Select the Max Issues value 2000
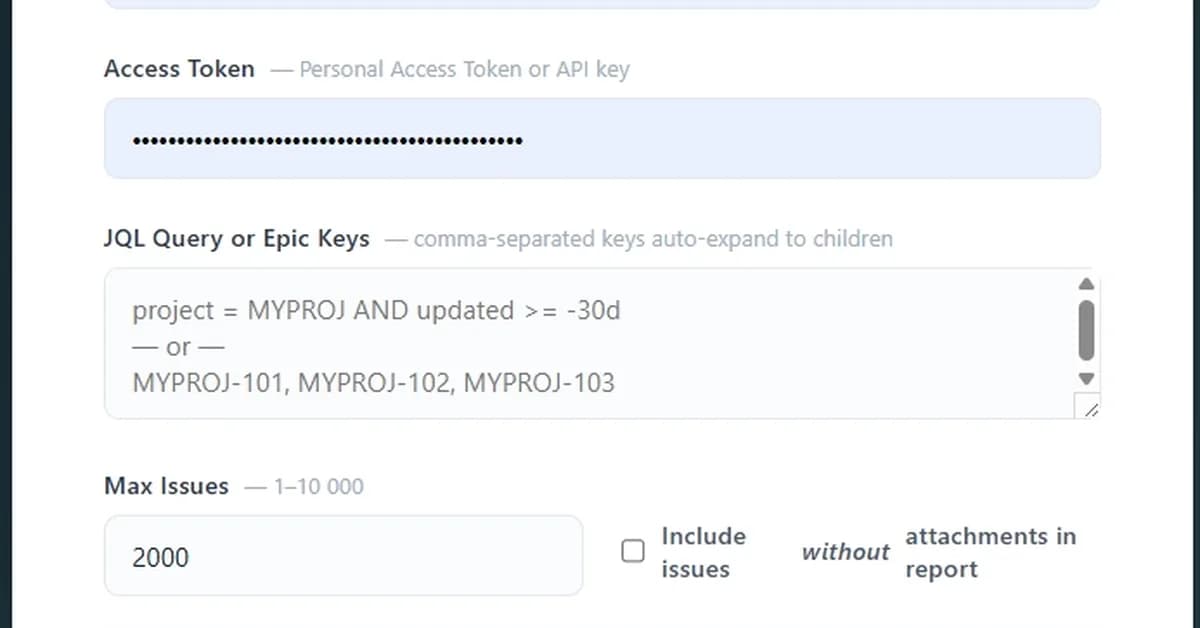The image size is (1200, 628). coord(160,557)
